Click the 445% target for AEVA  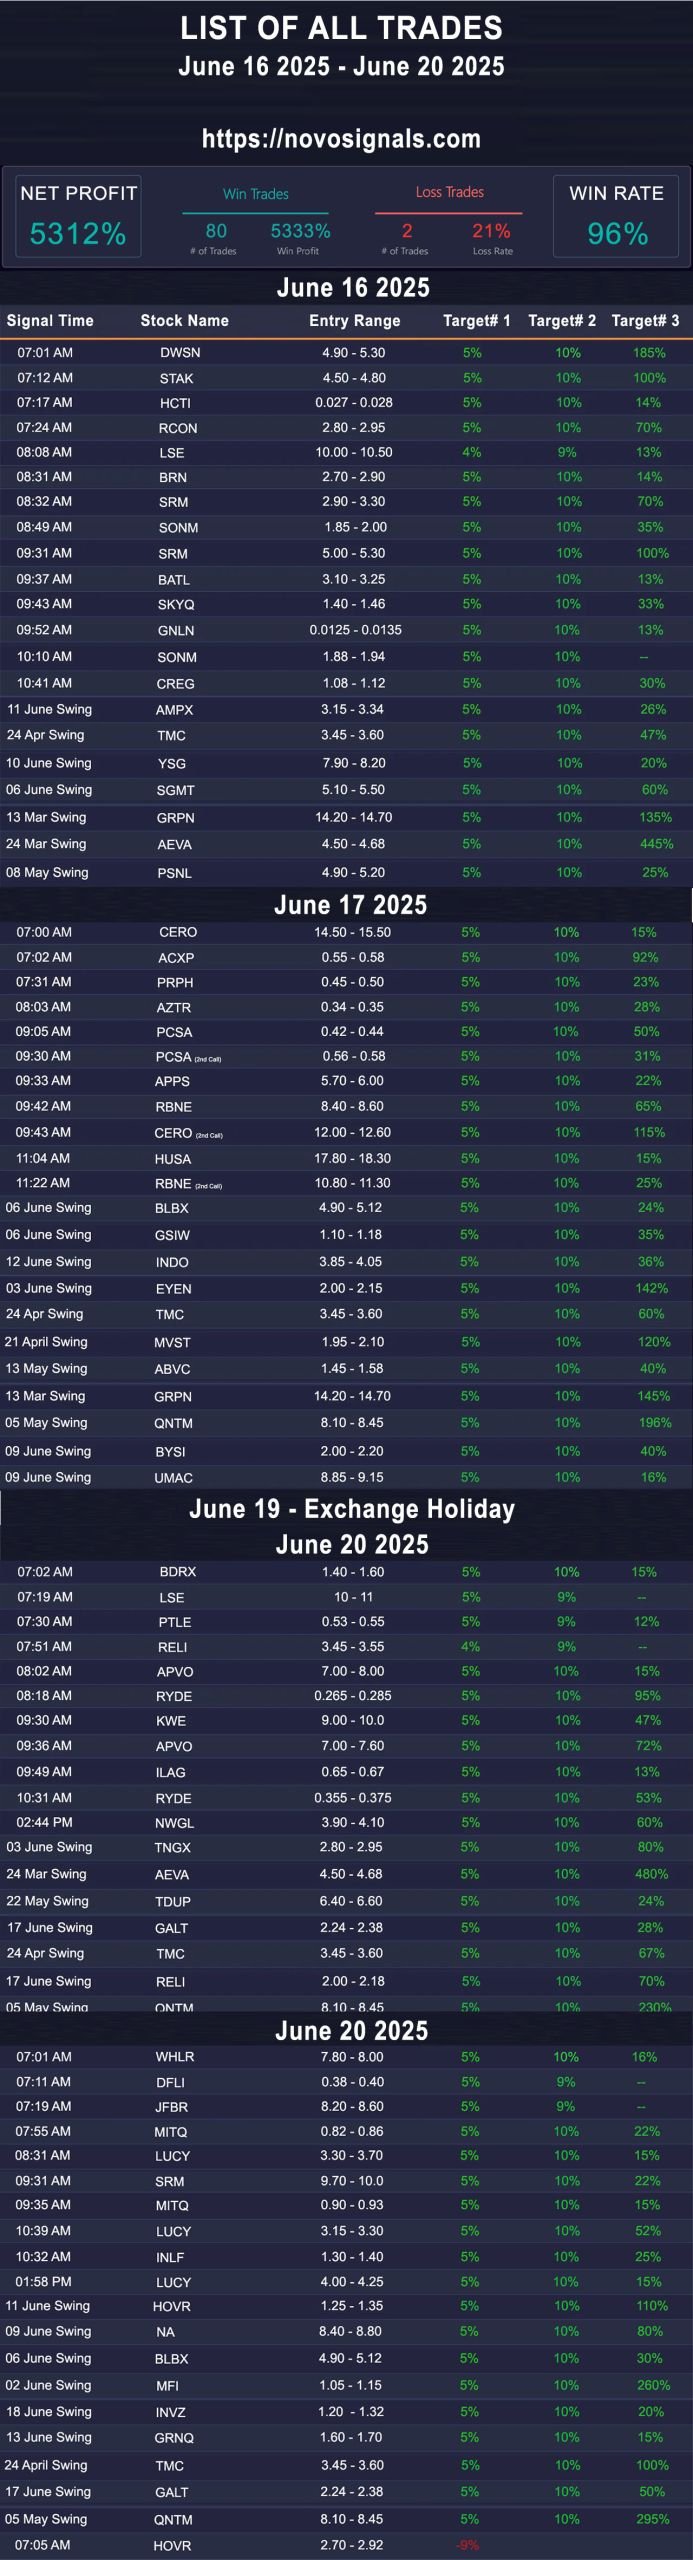[x=656, y=844]
